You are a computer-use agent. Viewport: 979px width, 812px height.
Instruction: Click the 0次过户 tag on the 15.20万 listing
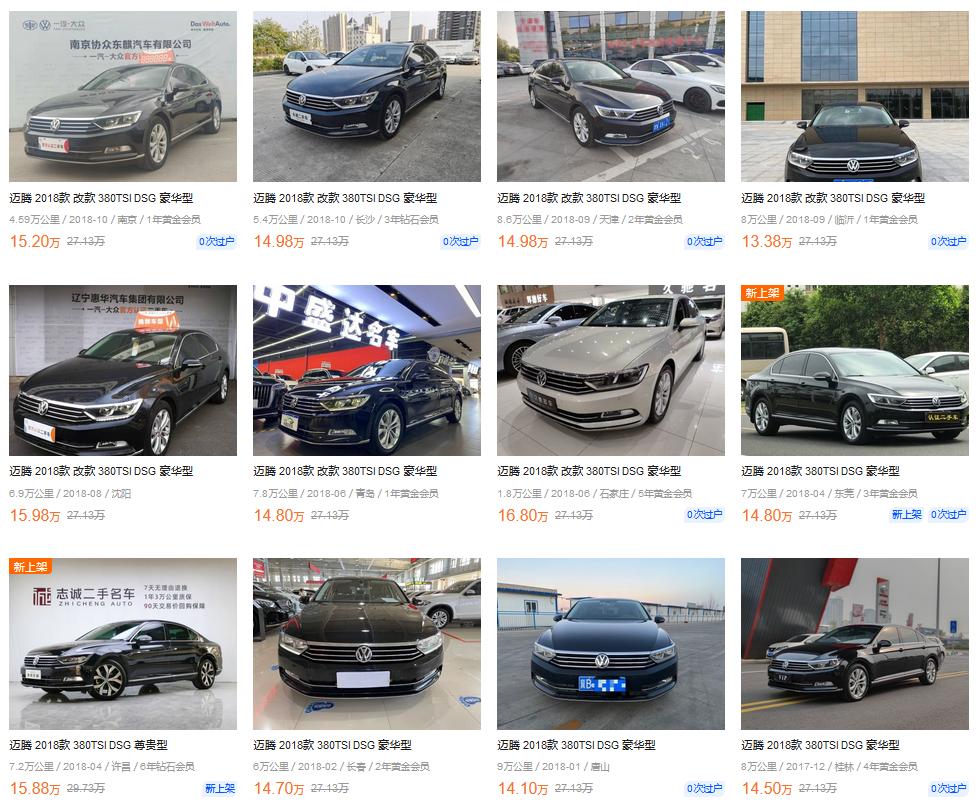click(217, 242)
